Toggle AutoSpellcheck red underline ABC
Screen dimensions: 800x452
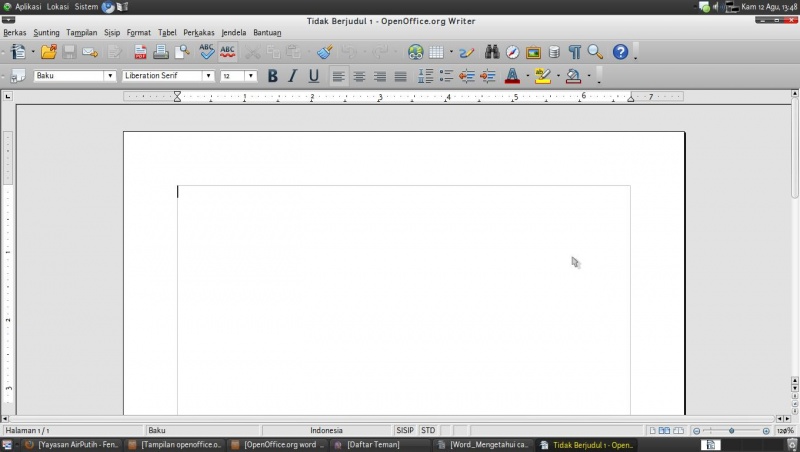[x=228, y=52]
